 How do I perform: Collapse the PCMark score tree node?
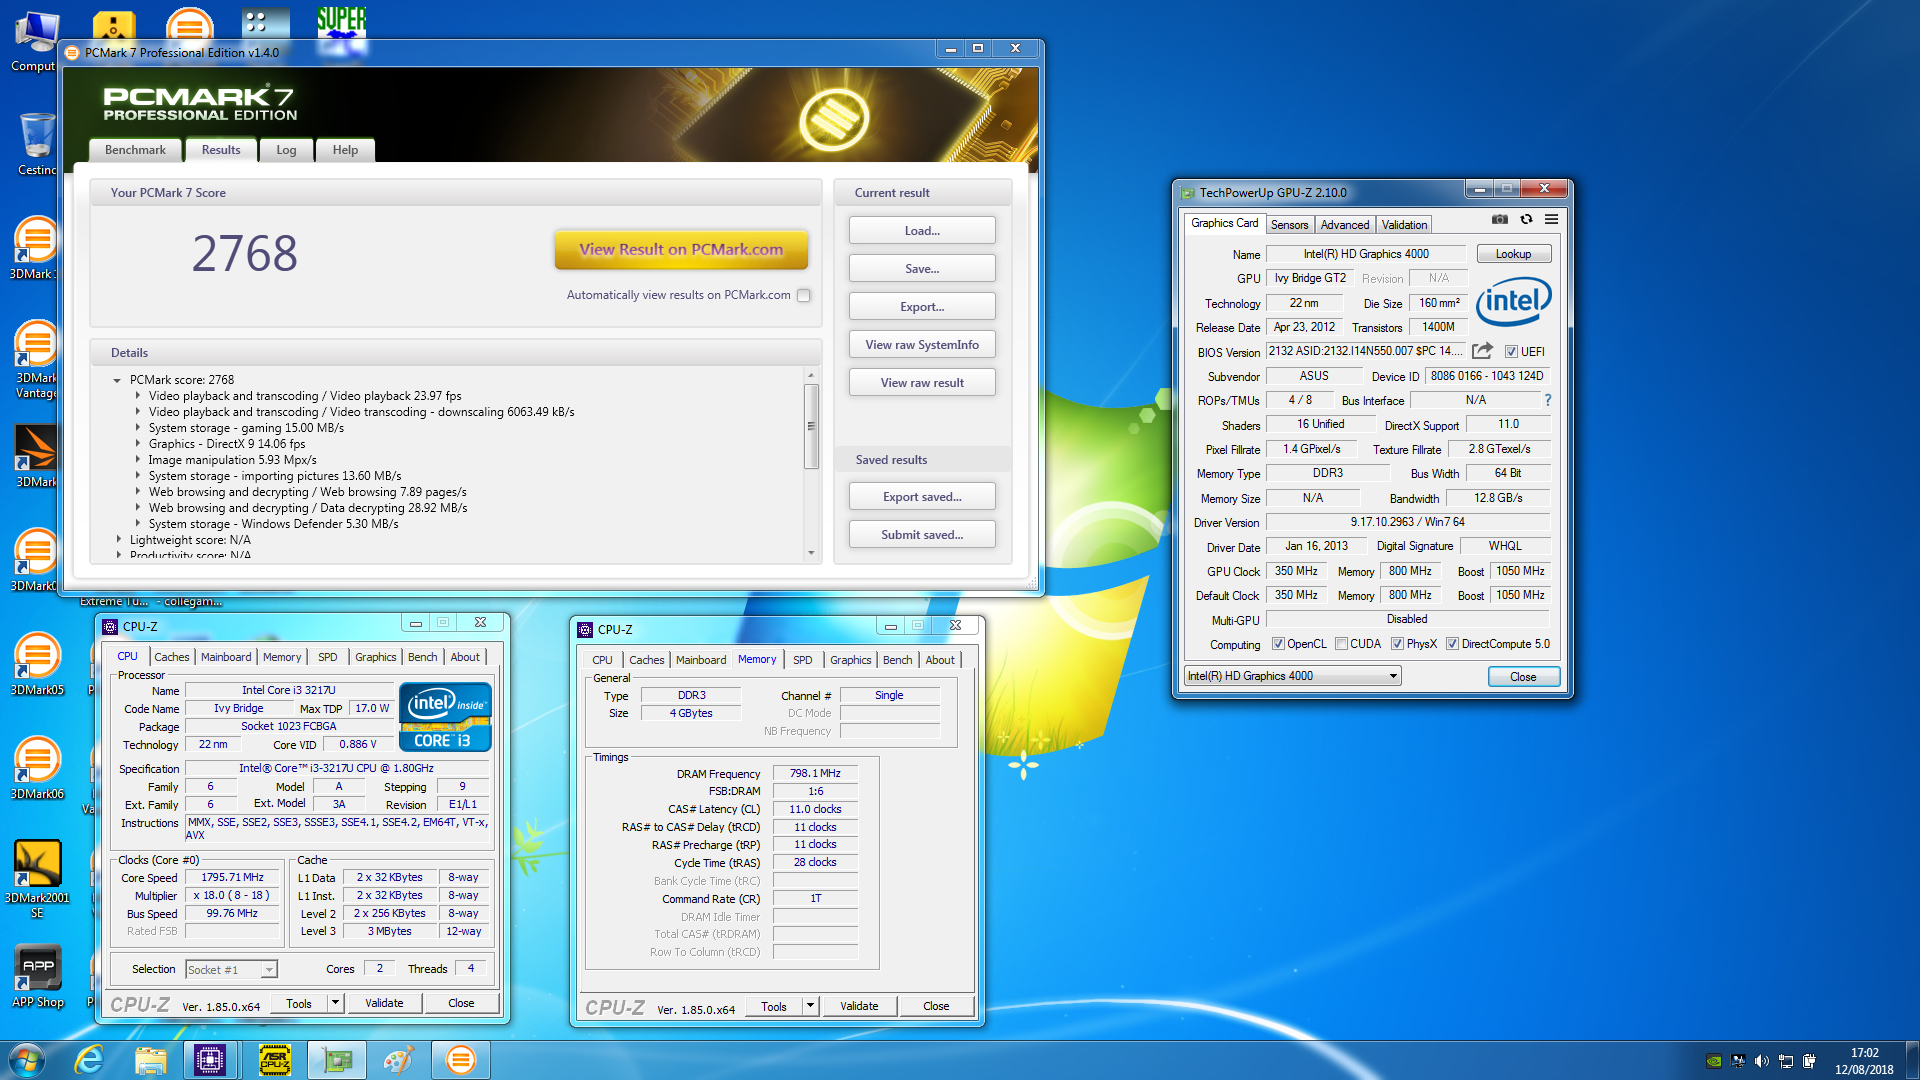[117, 380]
